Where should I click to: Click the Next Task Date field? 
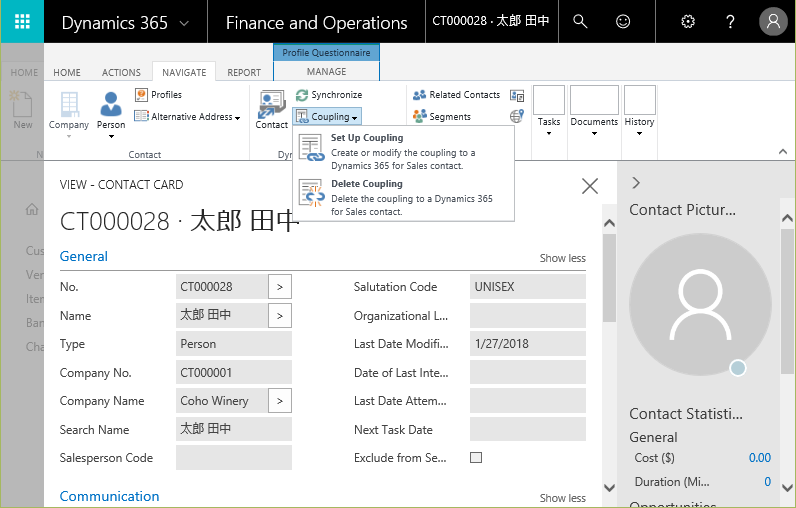coord(528,429)
